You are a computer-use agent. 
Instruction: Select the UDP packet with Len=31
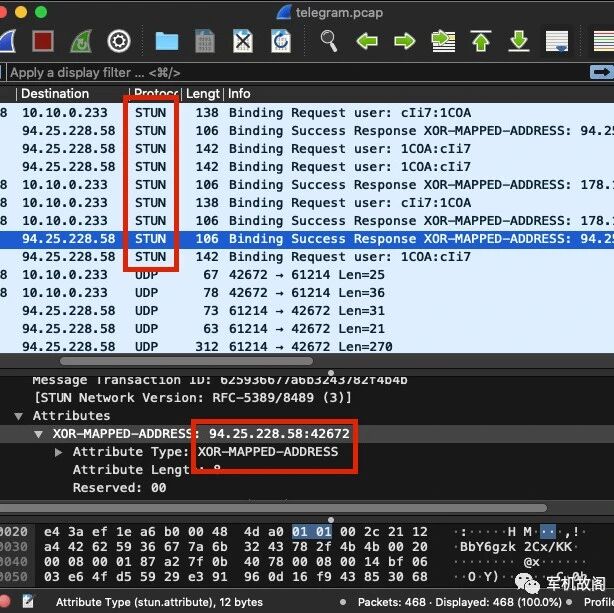pyautogui.click(x=307, y=311)
